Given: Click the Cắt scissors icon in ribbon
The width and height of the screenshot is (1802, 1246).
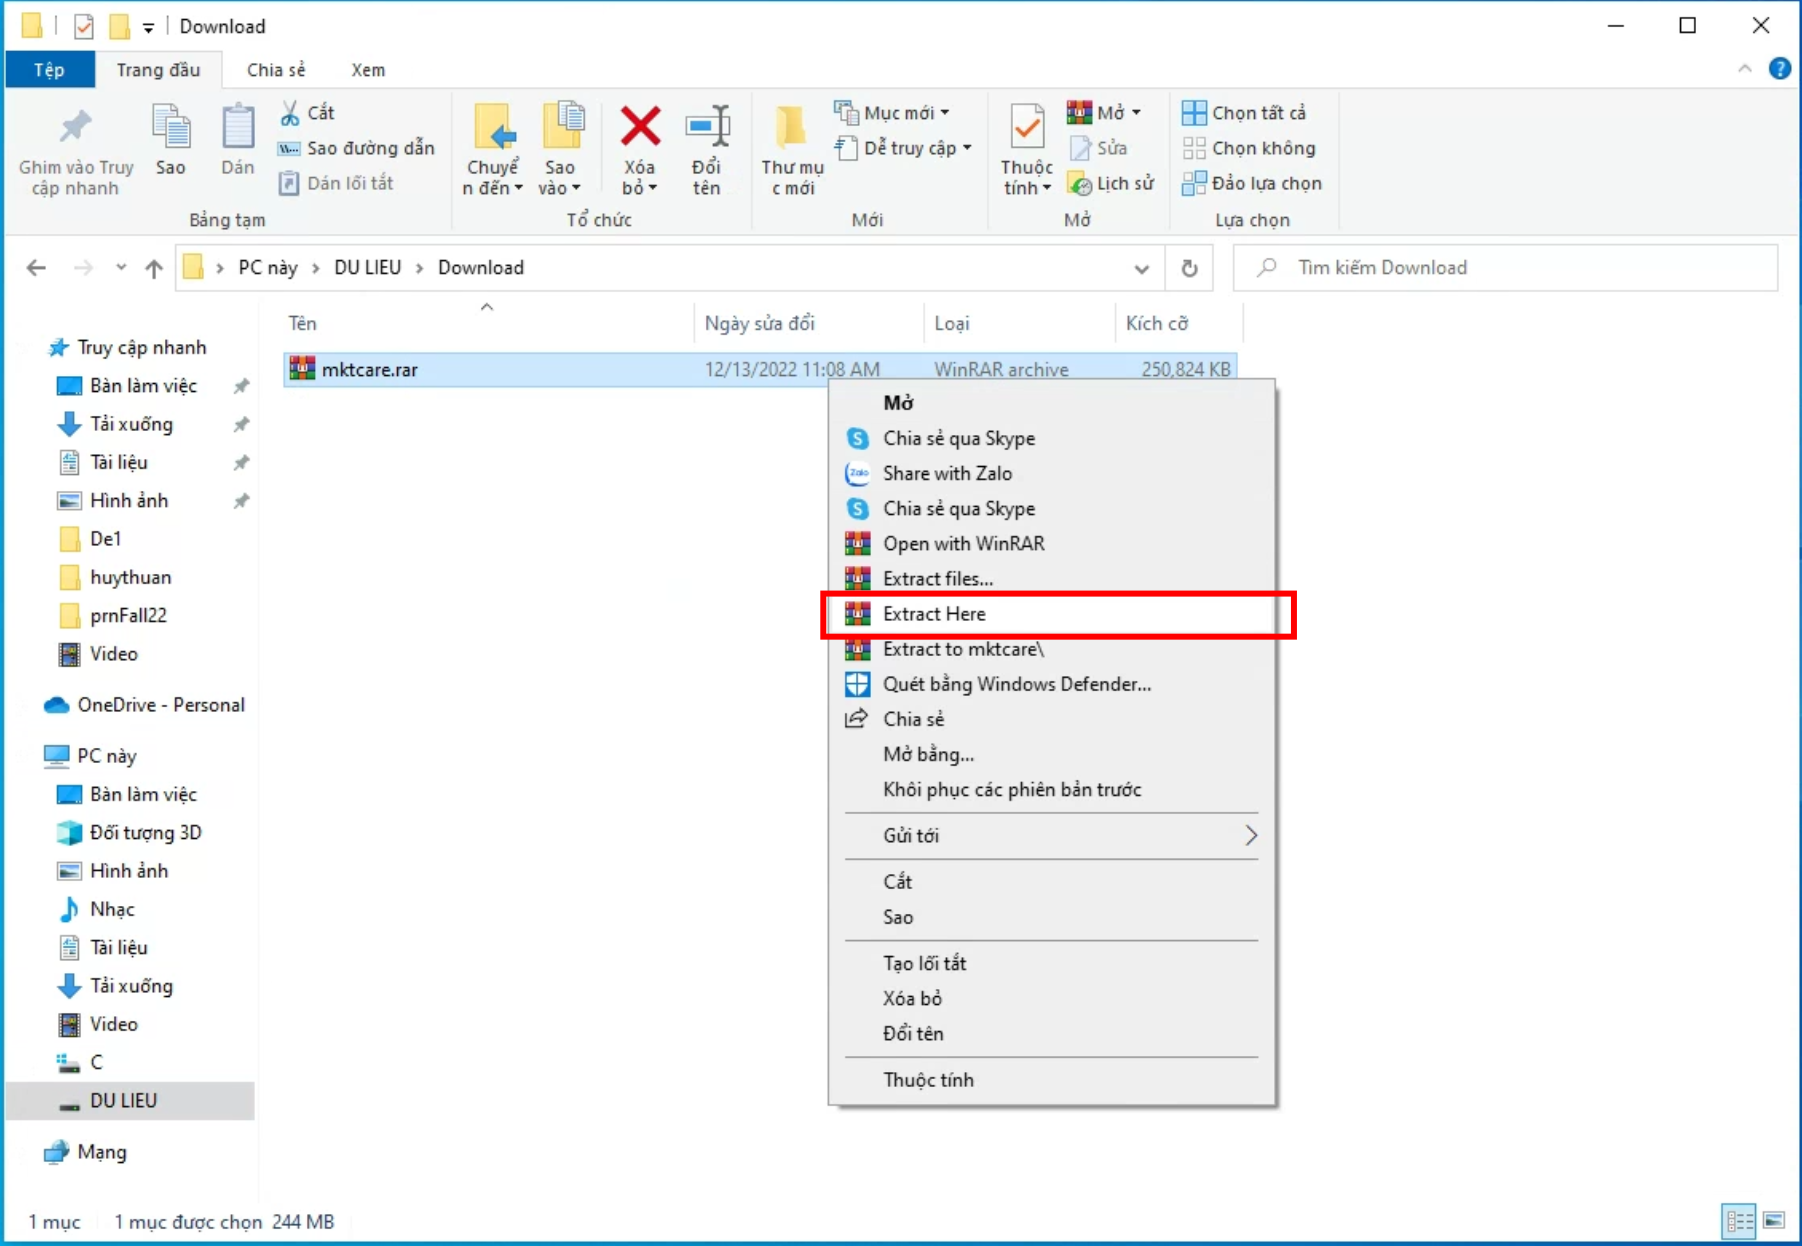Looking at the screenshot, I should (x=290, y=113).
